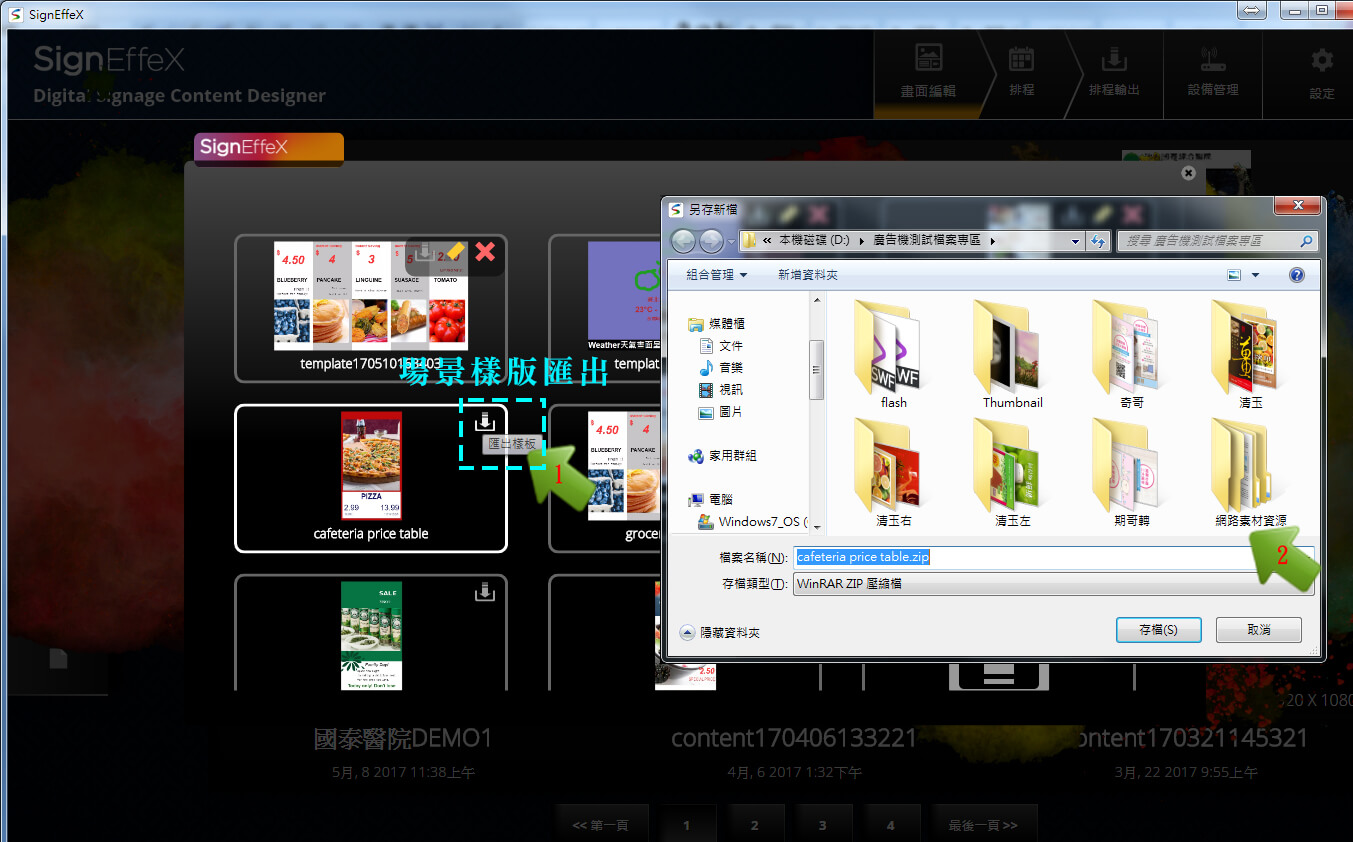Close template panel with round X icon
Image resolution: width=1353 pixels, height=842 pixels.
click(x=1188, y=173)
